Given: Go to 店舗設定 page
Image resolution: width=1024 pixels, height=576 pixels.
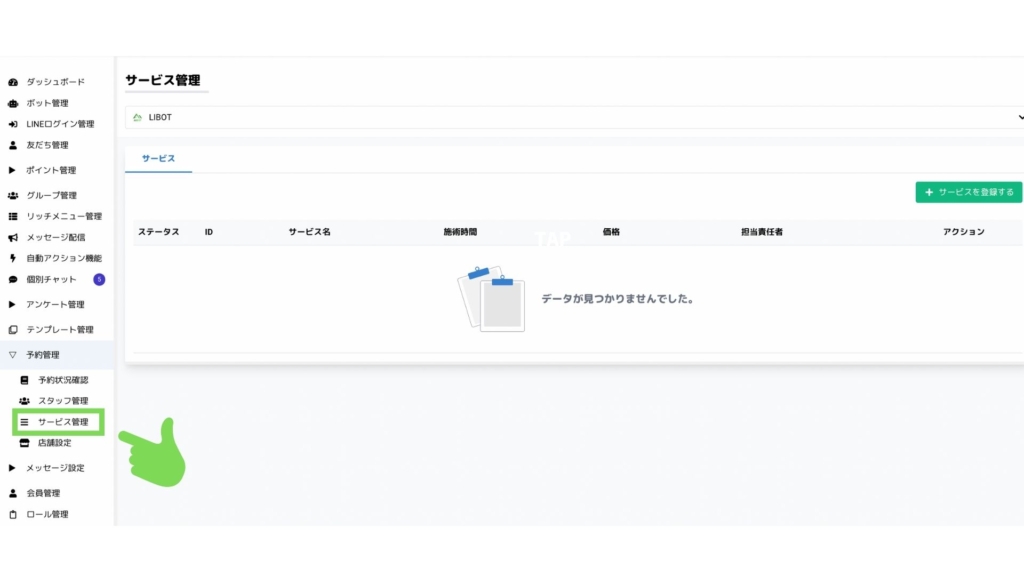Looking at the screenshot, I should click(54, 443).
